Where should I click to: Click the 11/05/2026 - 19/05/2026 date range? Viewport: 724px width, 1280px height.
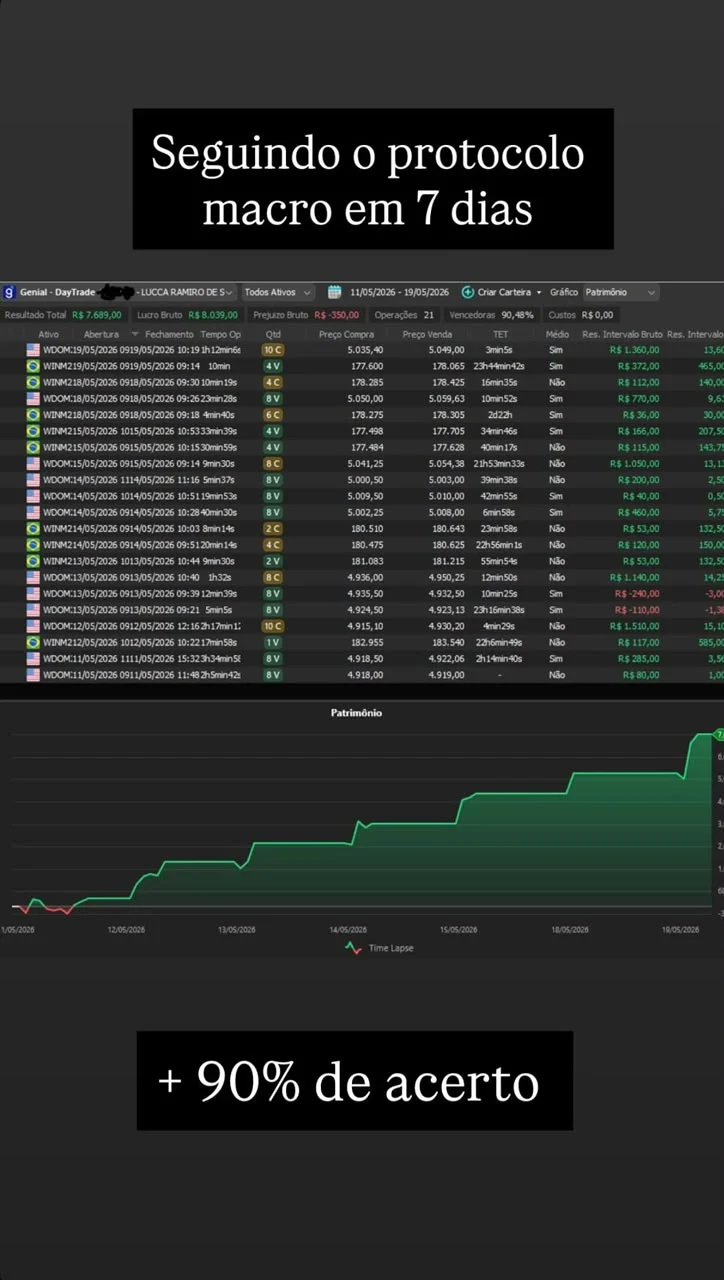tap(400, 292)
